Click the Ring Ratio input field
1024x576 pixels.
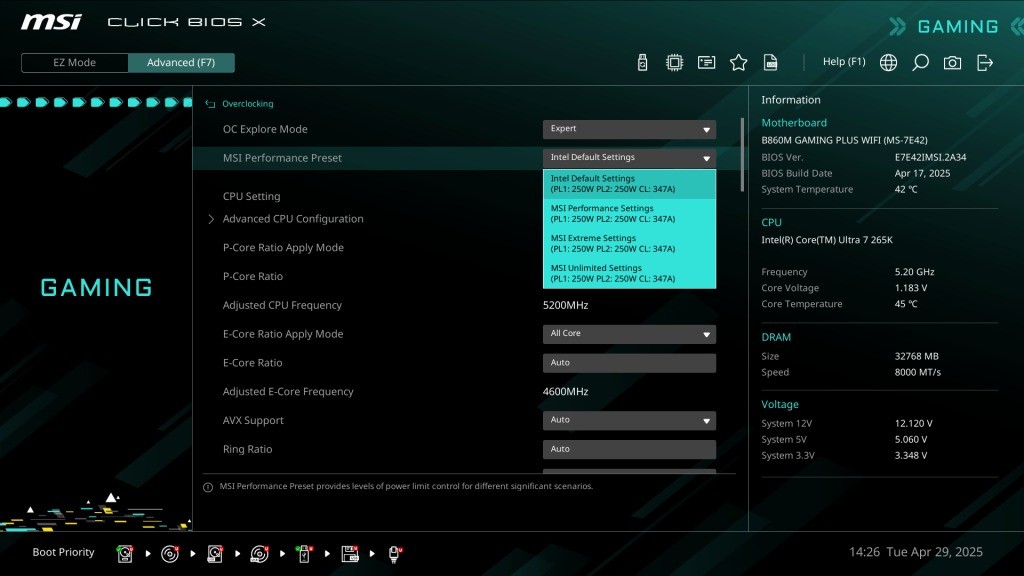(629, 449)
